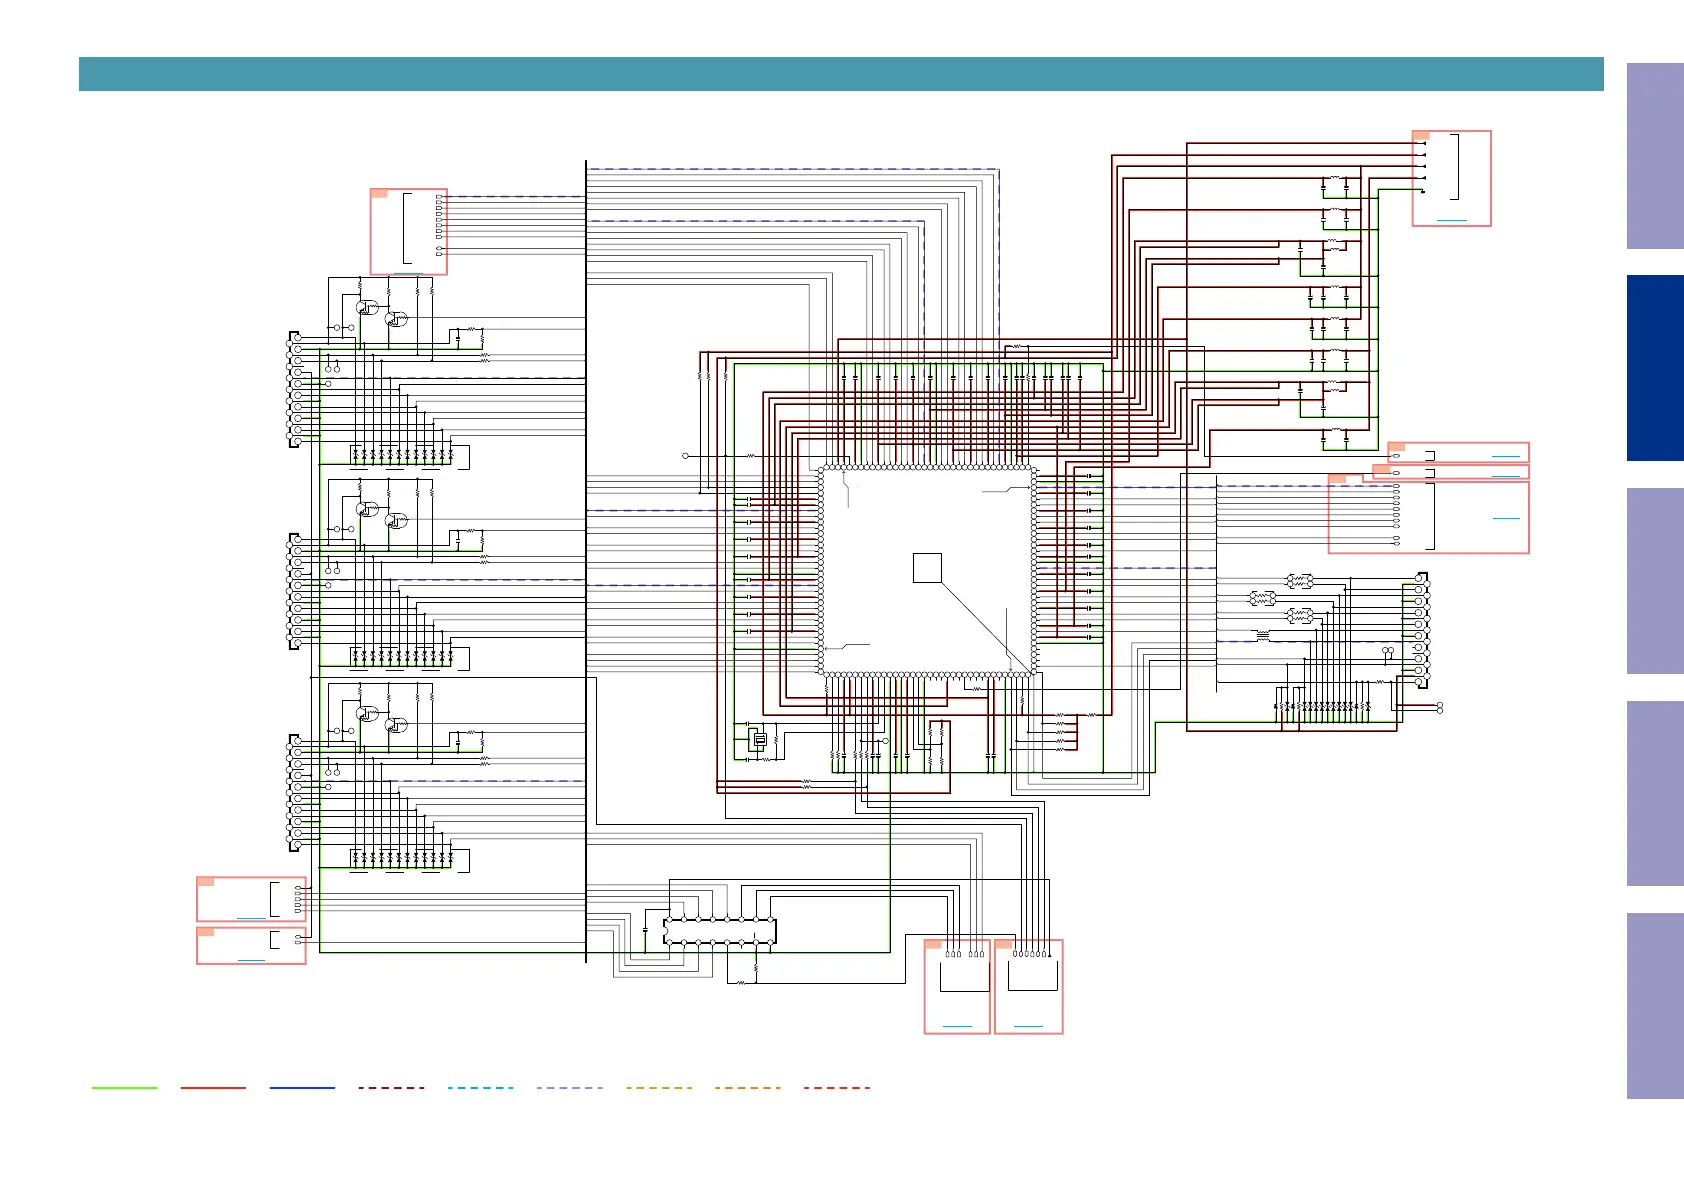Open the fourth purple side tab

[x=1655, y=793]
